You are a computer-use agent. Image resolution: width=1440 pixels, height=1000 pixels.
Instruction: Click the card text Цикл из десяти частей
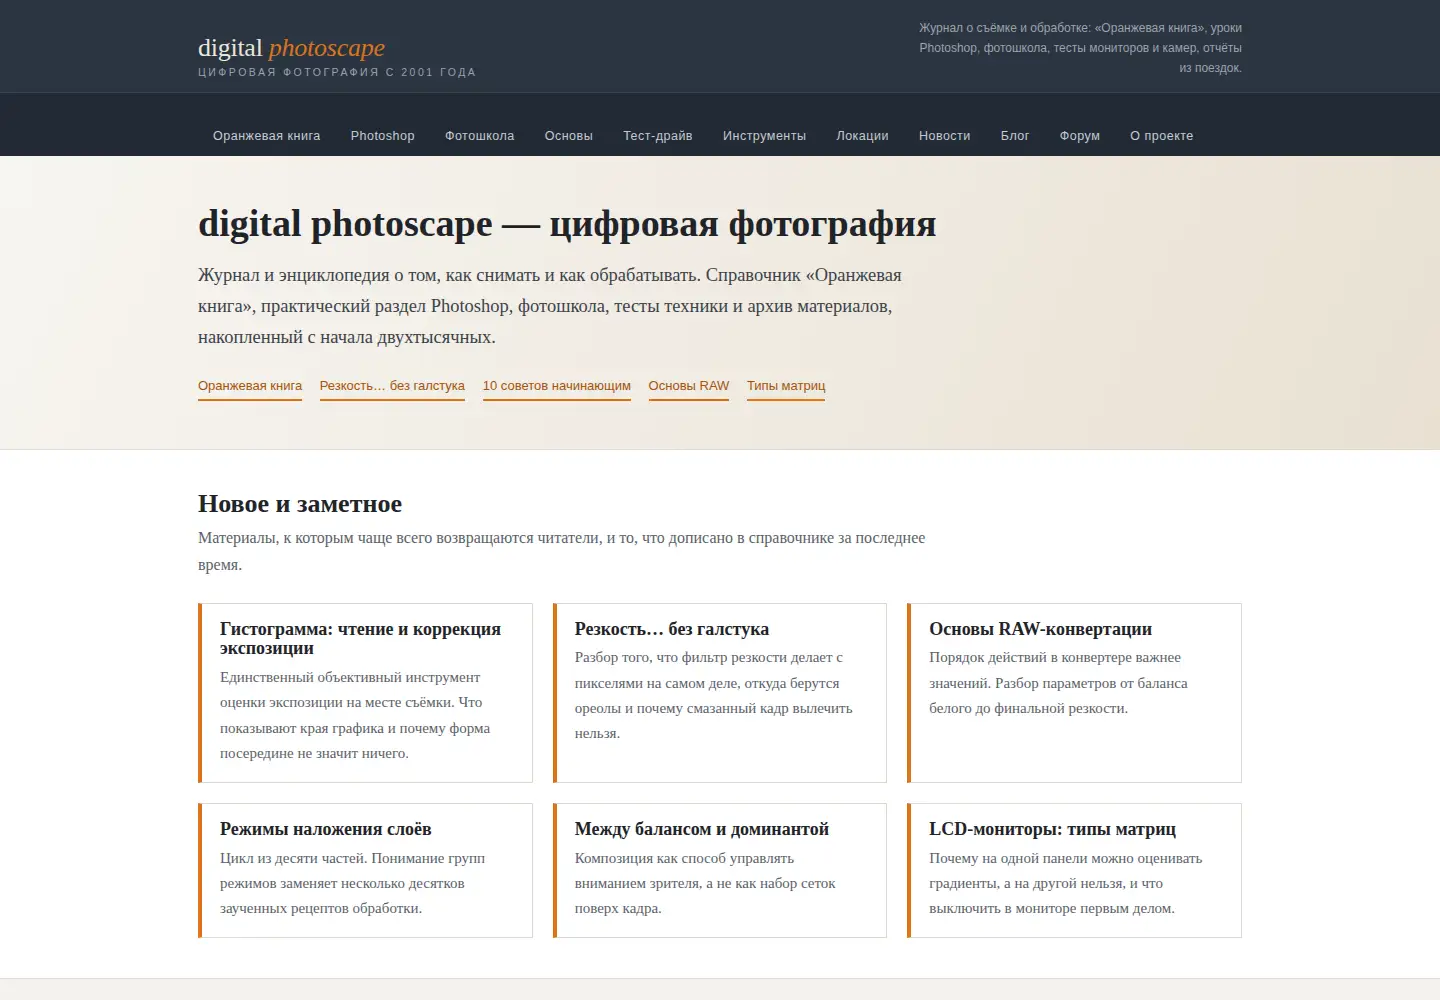(x=352, y=883)
